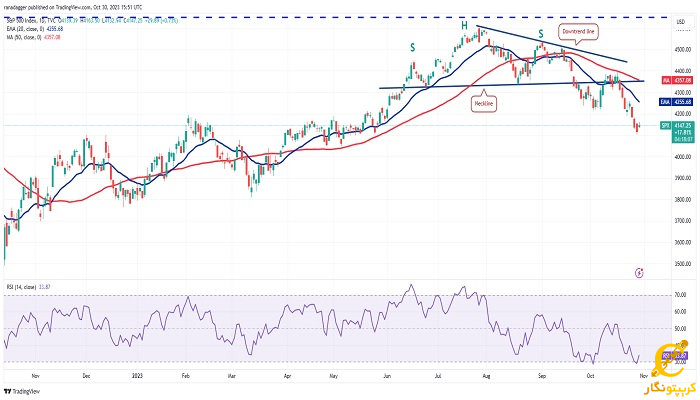Image resolution: width=700 pixels, height=400 pixels.
Task: Click the Apr label on time axis
Action: click(288, 376)
